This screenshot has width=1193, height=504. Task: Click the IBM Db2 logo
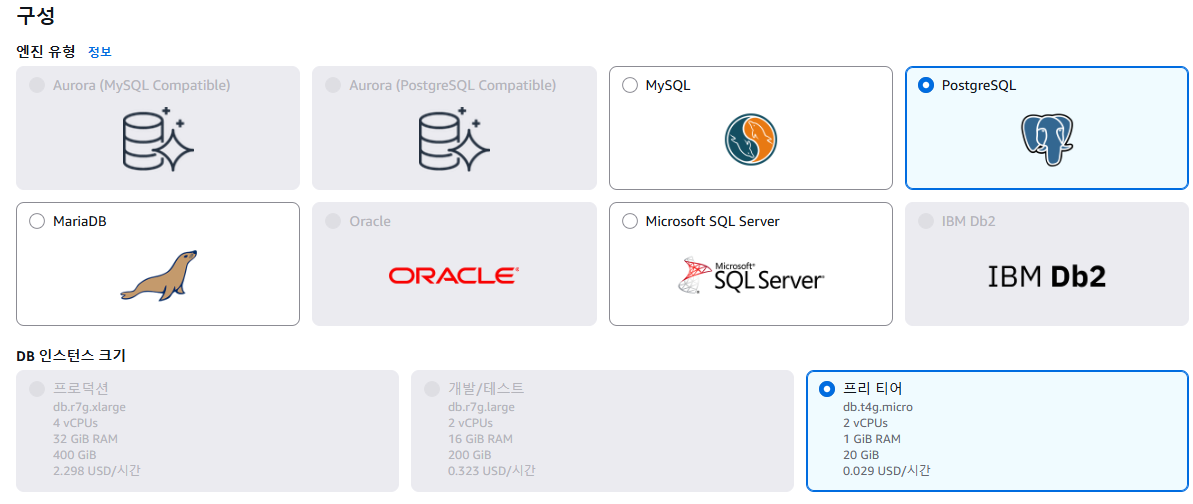tap(1047, 277)
